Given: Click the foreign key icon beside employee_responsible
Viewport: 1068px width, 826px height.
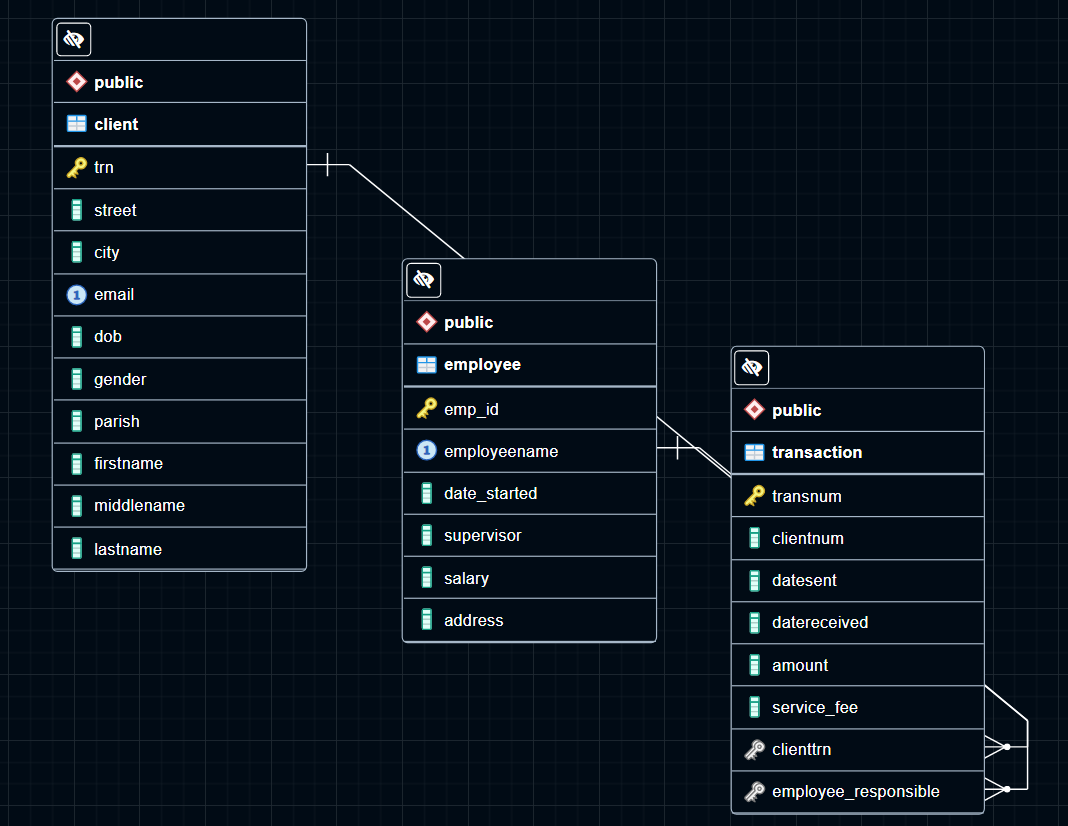Looking at the screenshot, I should click(753, 791).
